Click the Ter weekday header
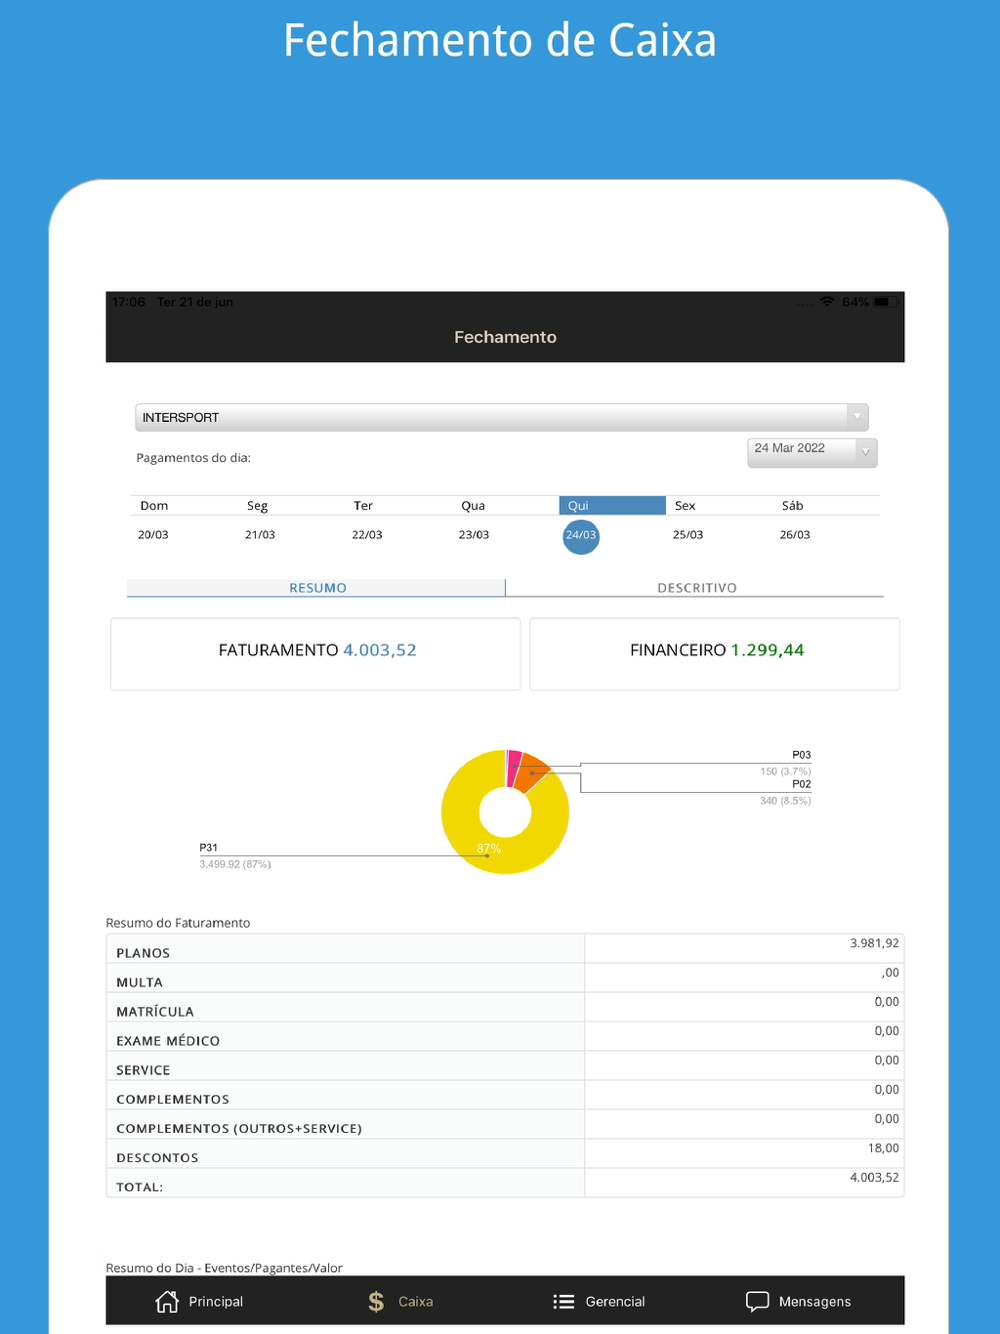Viewport: 1000px width, 1334px height. pyautogui.click(x=363, y=506)
